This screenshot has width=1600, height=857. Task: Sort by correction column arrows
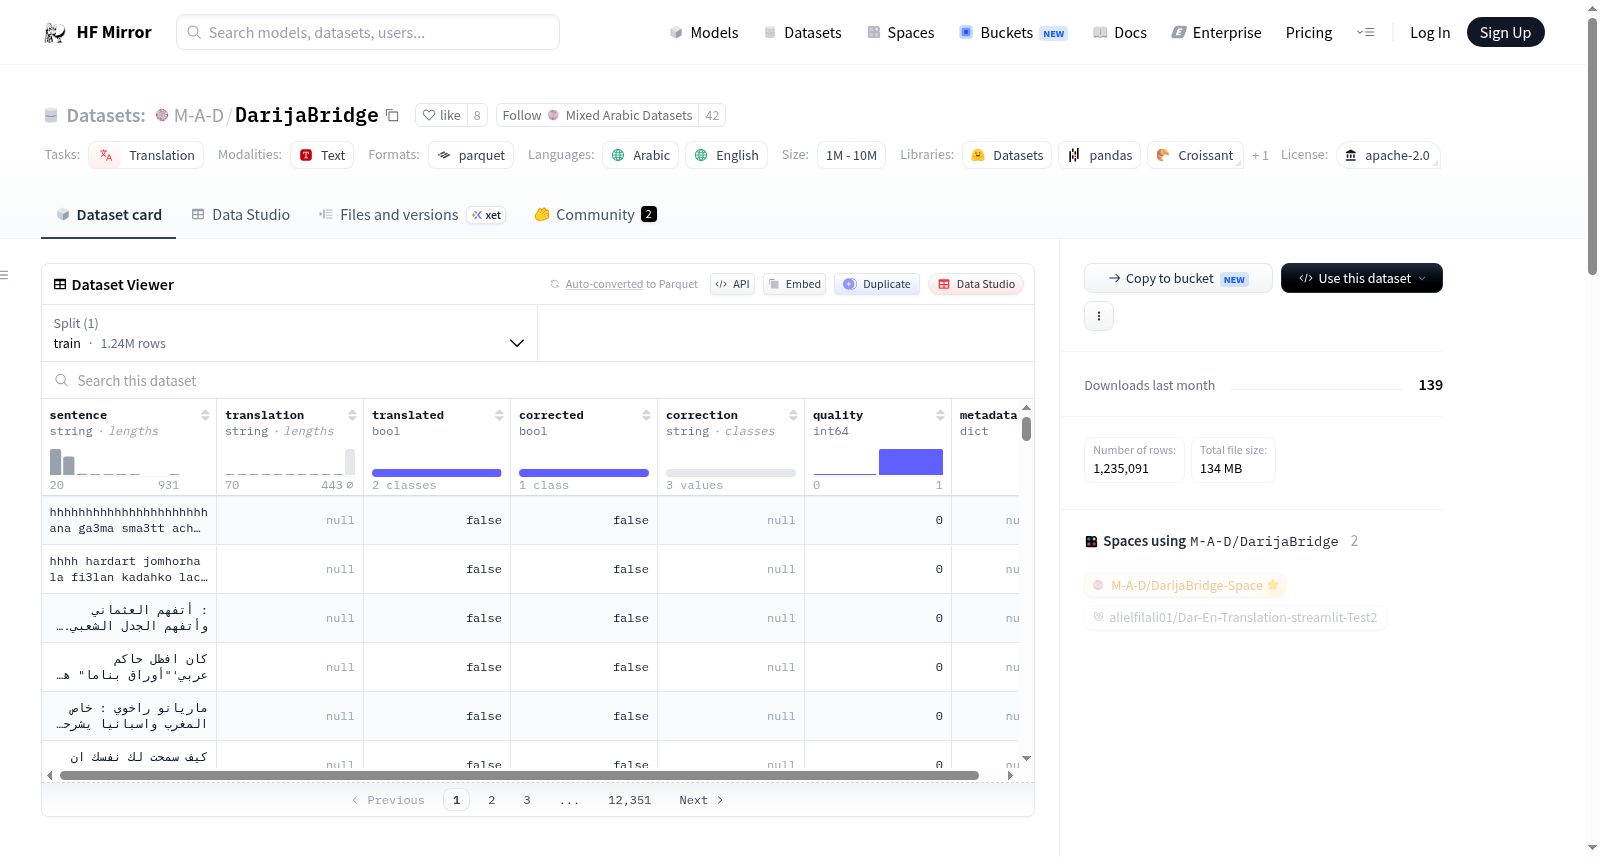793,415
